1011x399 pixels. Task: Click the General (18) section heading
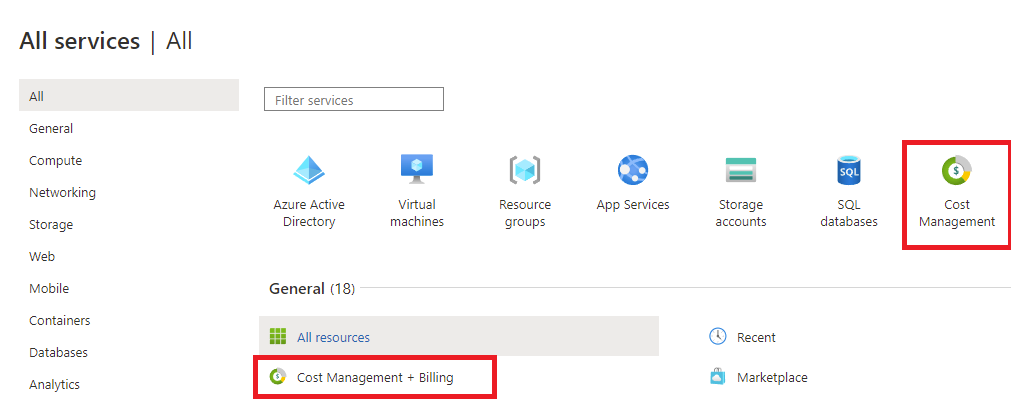pyautogui.click(x=312, y=289)
